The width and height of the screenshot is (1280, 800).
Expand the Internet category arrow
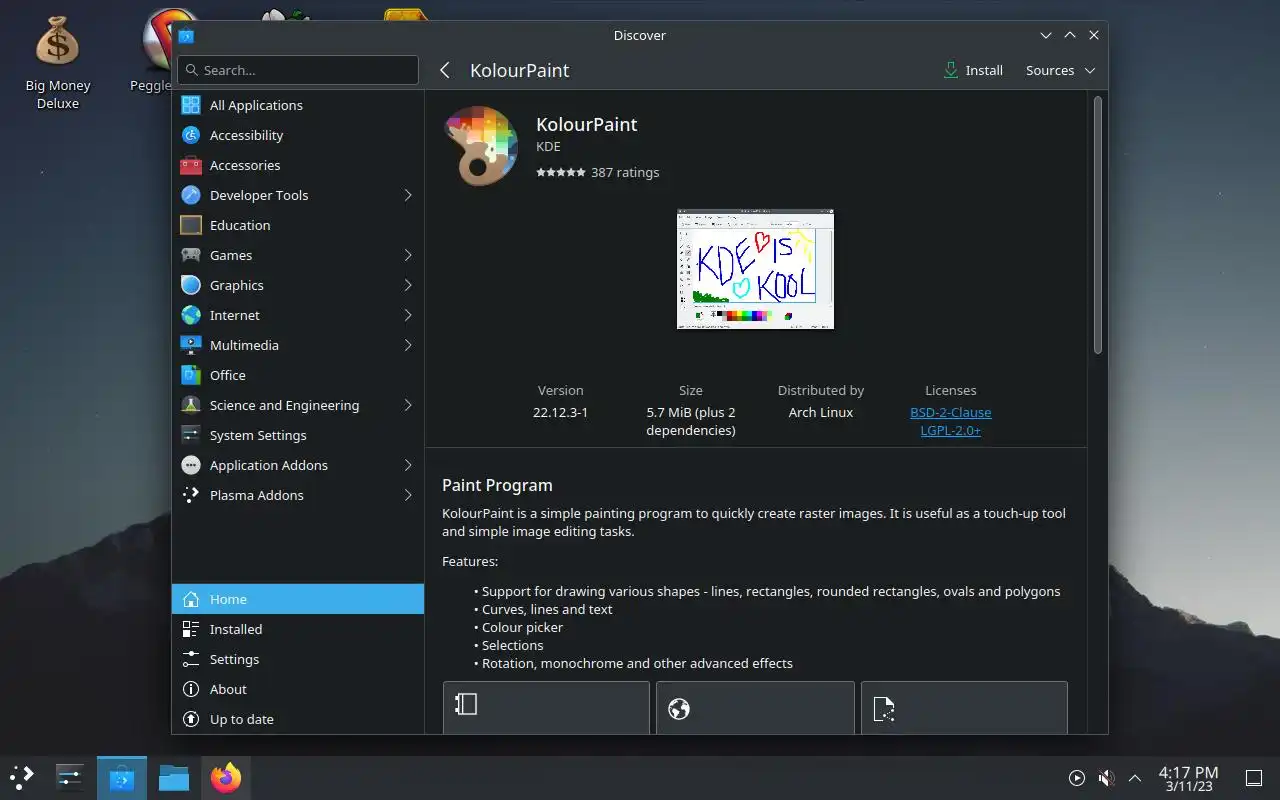(408, 315)
